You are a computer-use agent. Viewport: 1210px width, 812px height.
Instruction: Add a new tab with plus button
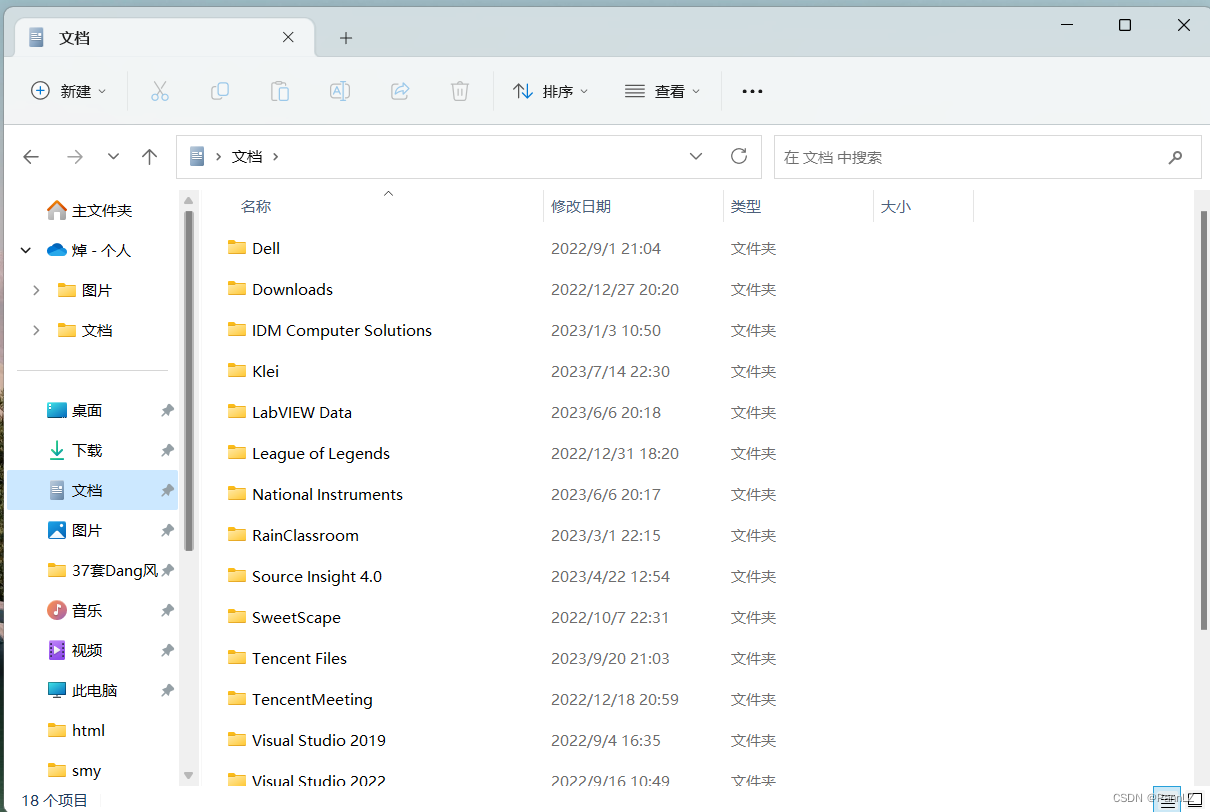[346, 38]
